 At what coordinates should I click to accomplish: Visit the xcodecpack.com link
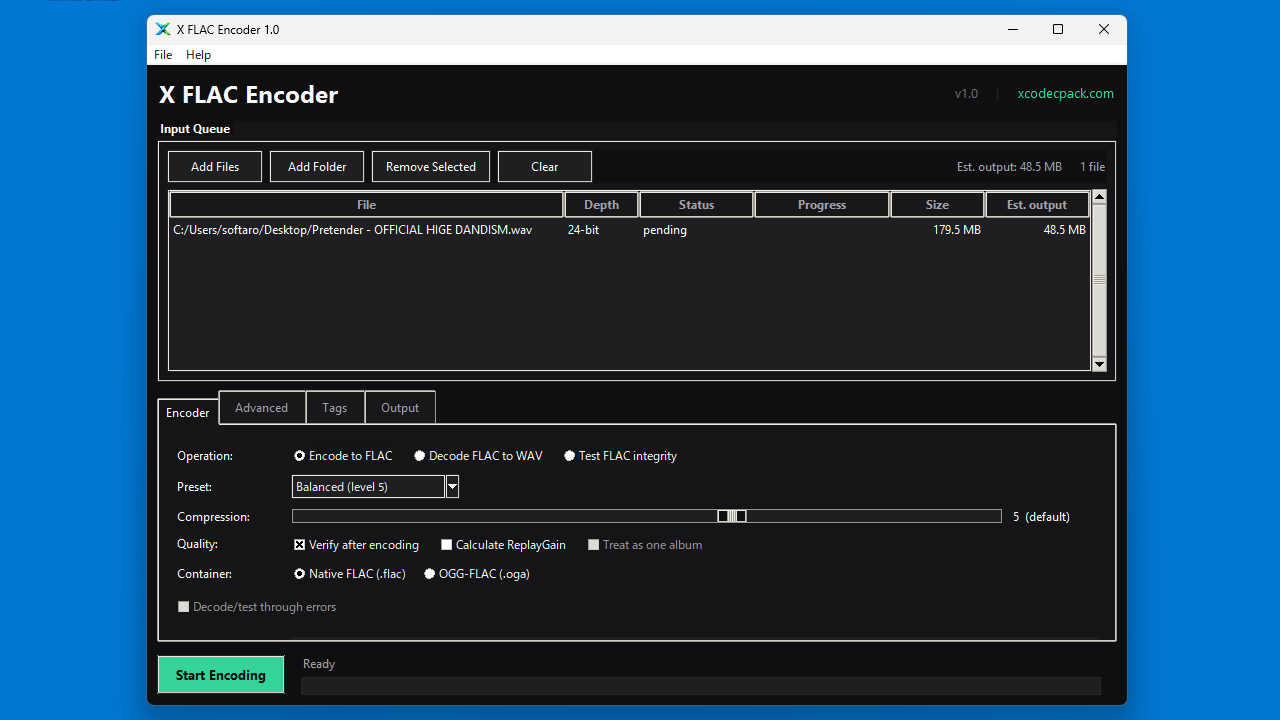point(1065,94)
